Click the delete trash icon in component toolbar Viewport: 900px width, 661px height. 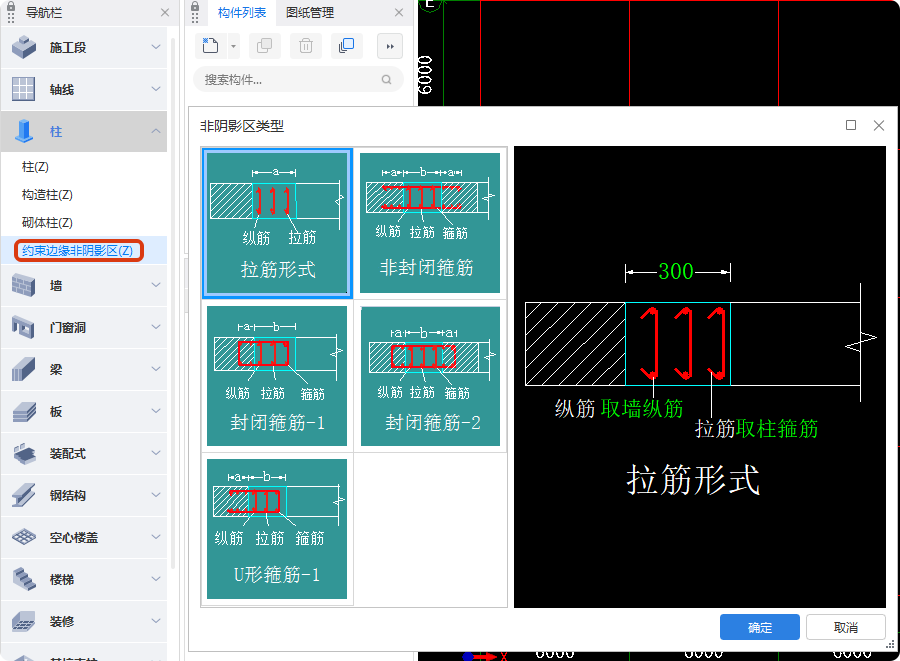click(305, 45)
